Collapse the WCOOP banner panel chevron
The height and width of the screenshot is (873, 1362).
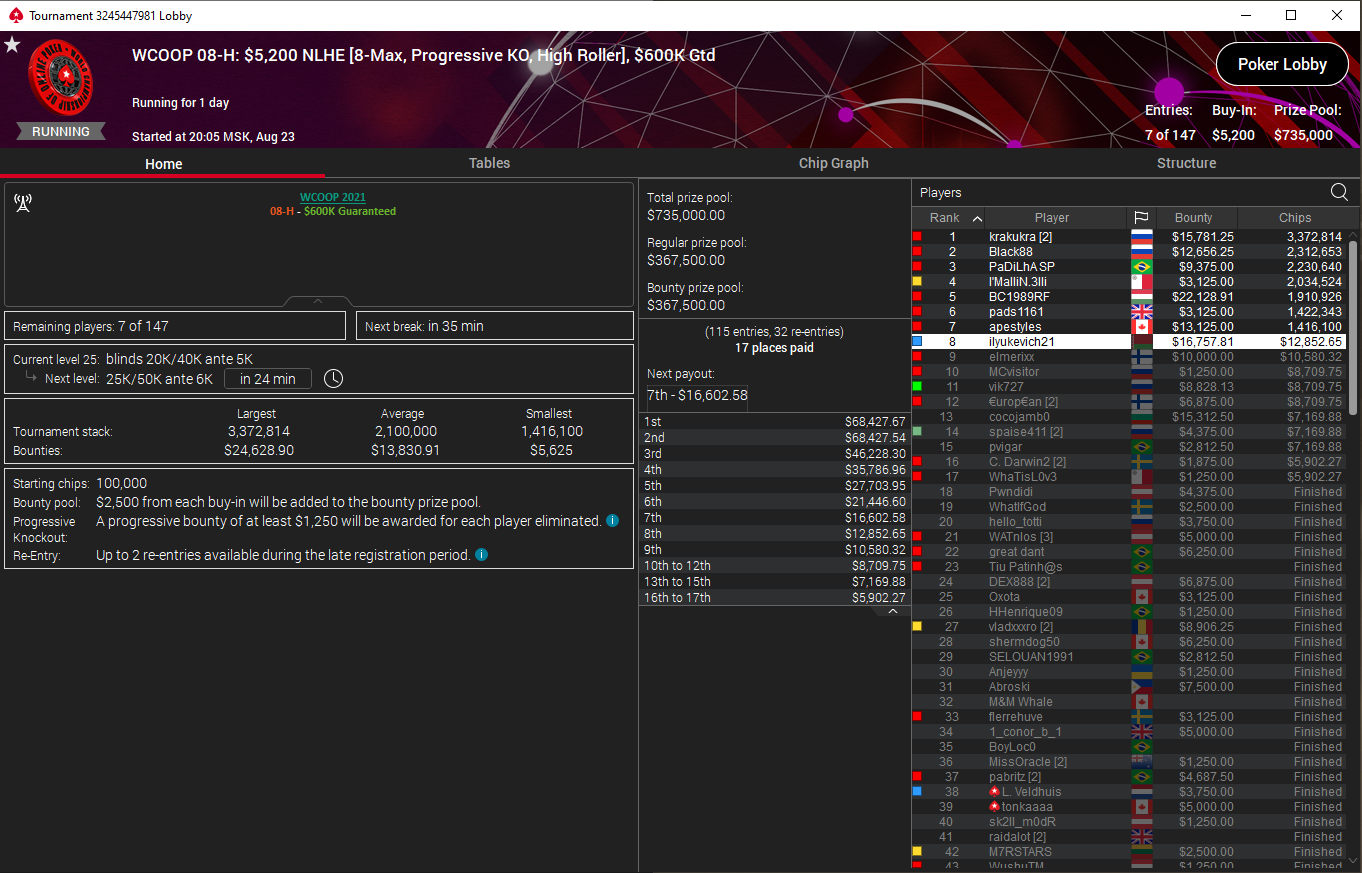point(318,301)
